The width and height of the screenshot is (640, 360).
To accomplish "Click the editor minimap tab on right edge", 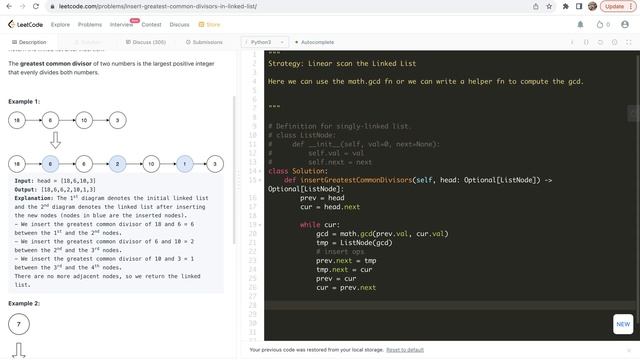I will coord(633,113).
